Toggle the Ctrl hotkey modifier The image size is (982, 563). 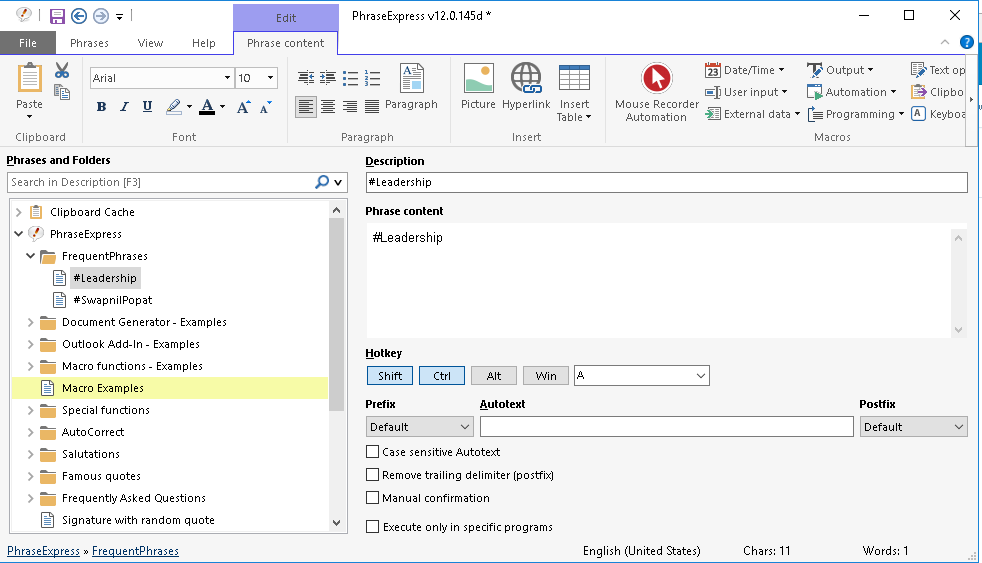click(442, 376)
